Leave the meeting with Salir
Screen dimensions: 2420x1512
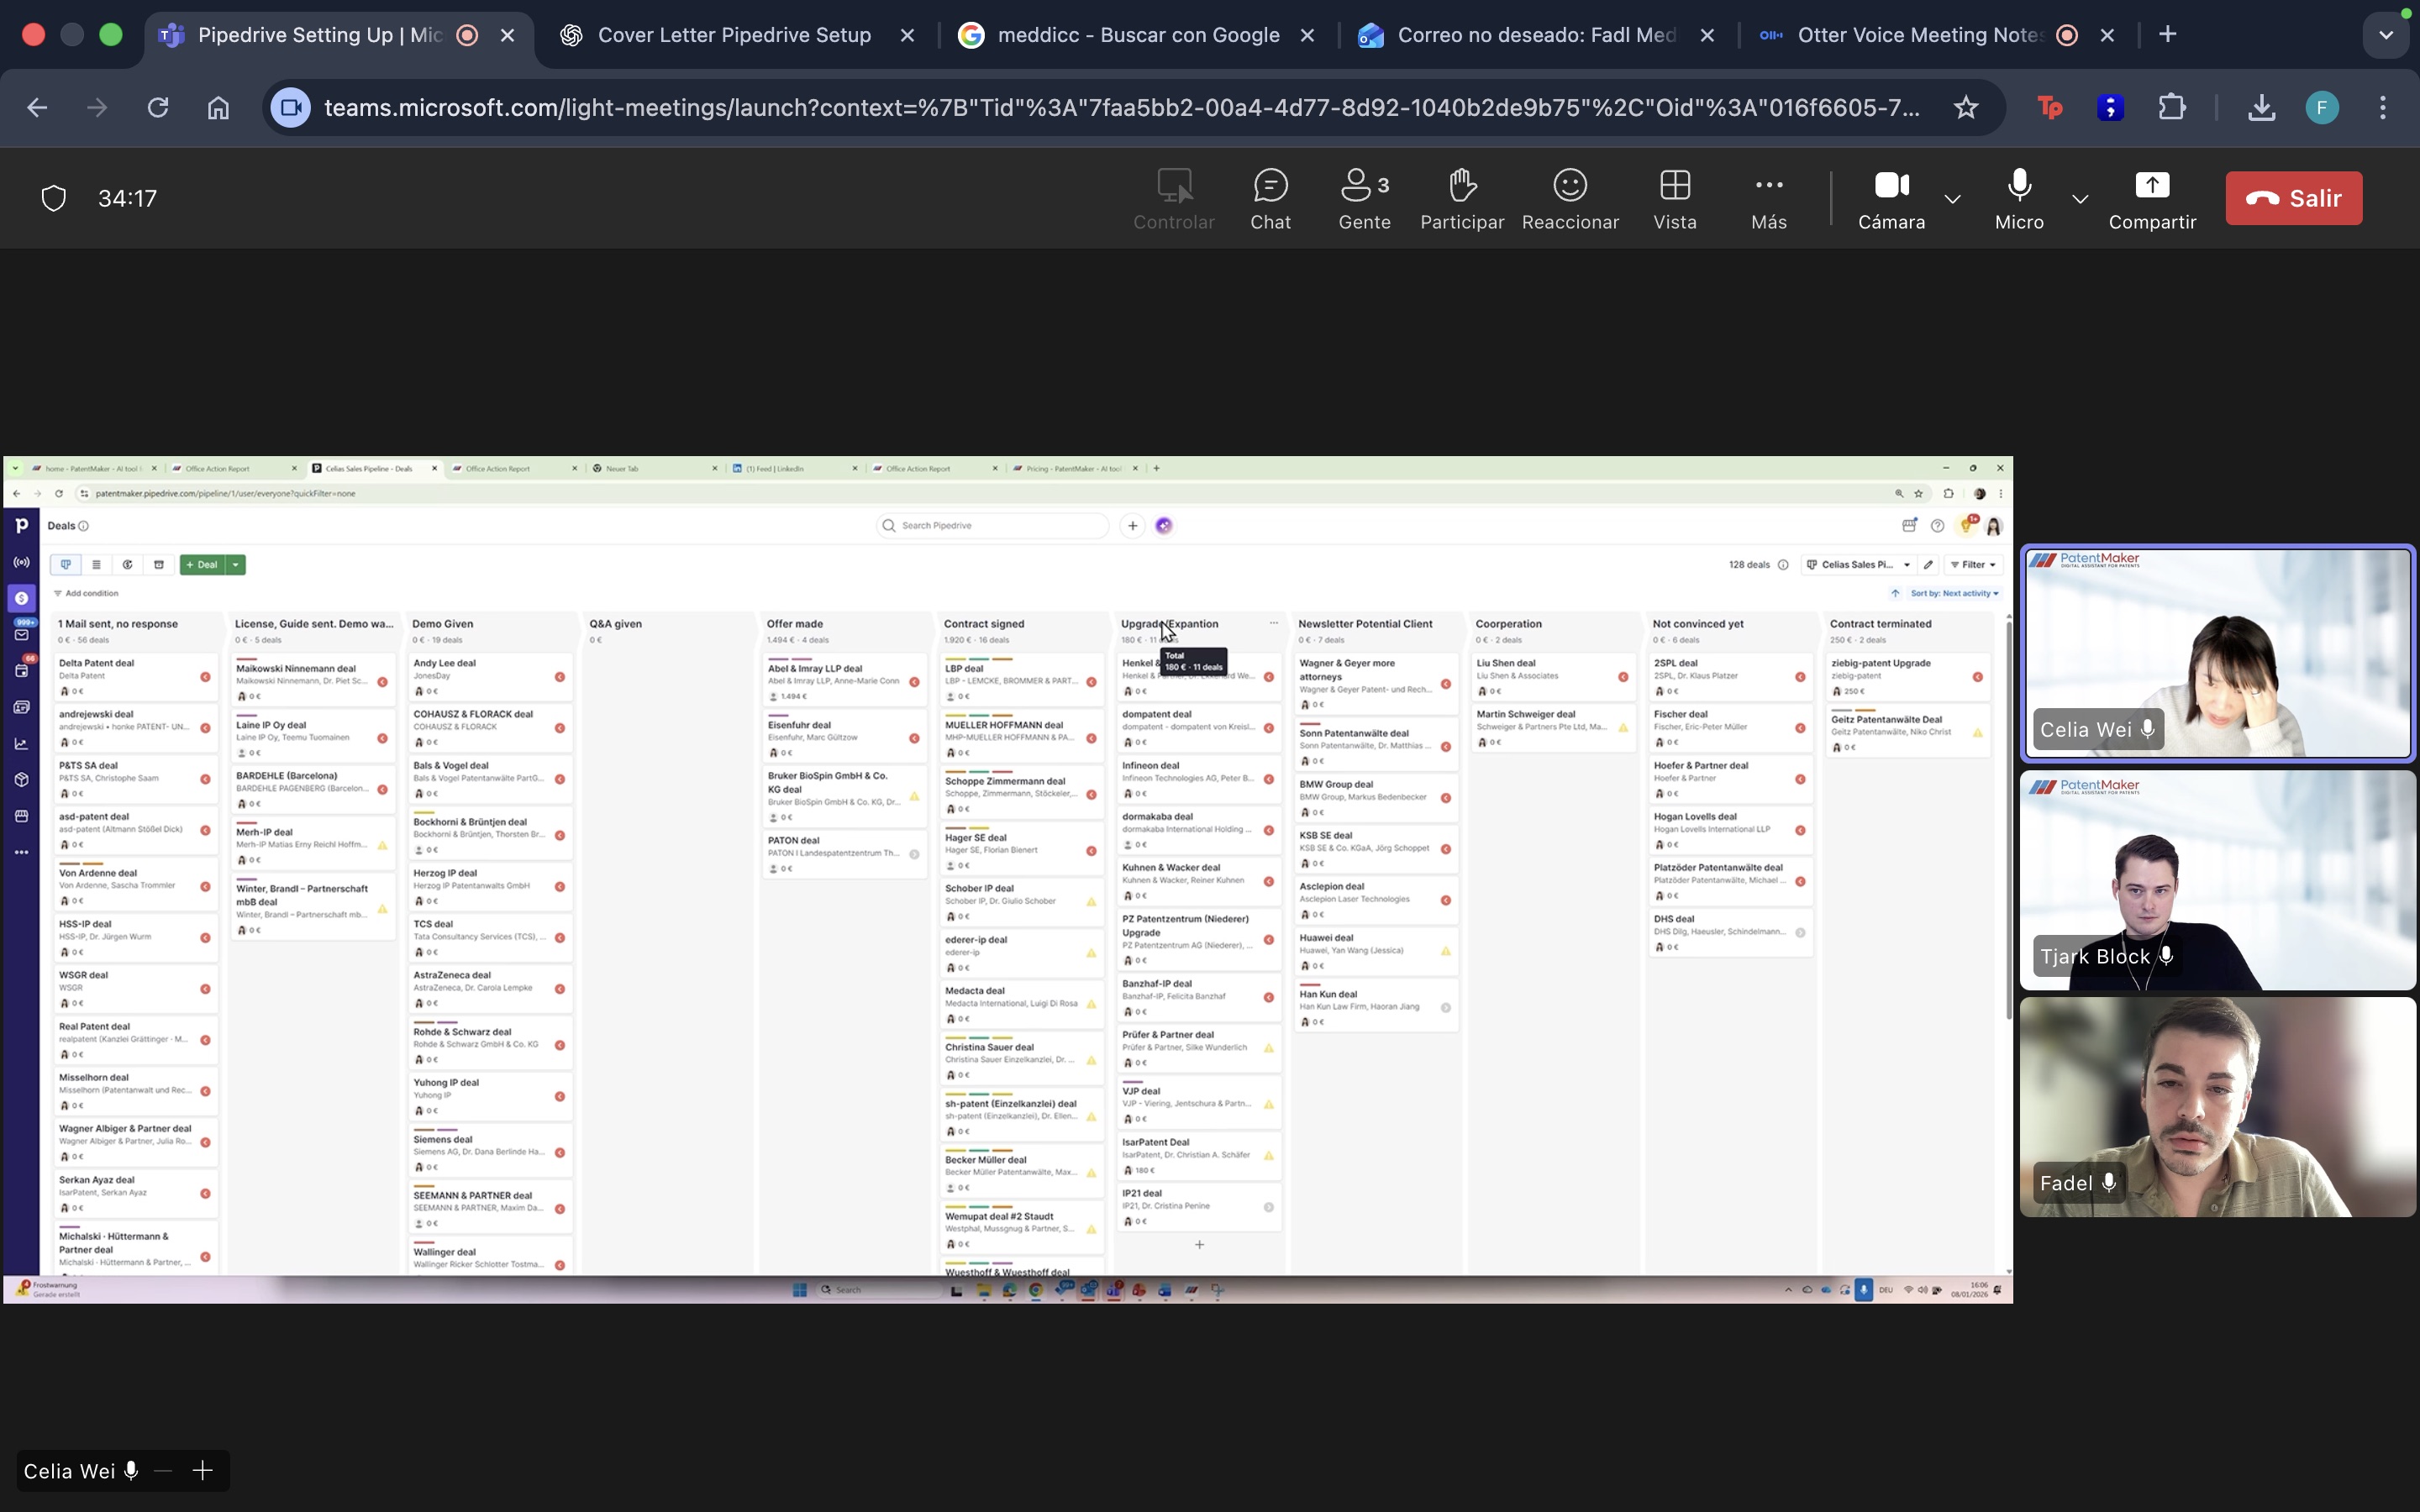pos(2294,198)
